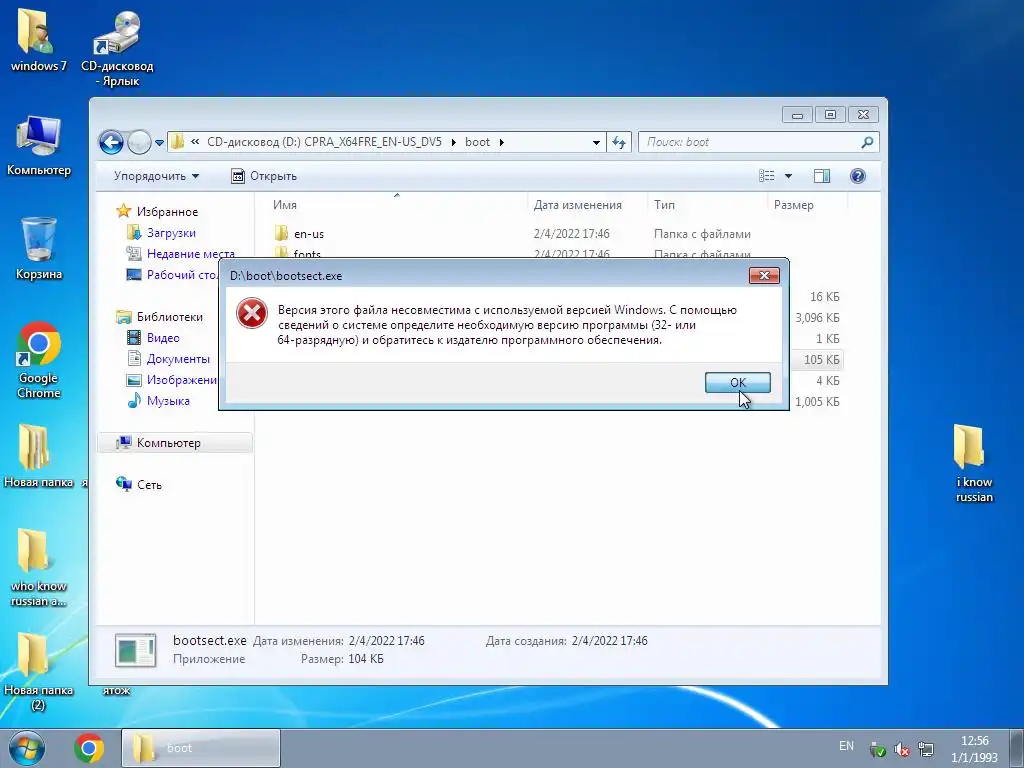
Task: Open the recent pages dropdown arrow
Action: coord(159,142)
